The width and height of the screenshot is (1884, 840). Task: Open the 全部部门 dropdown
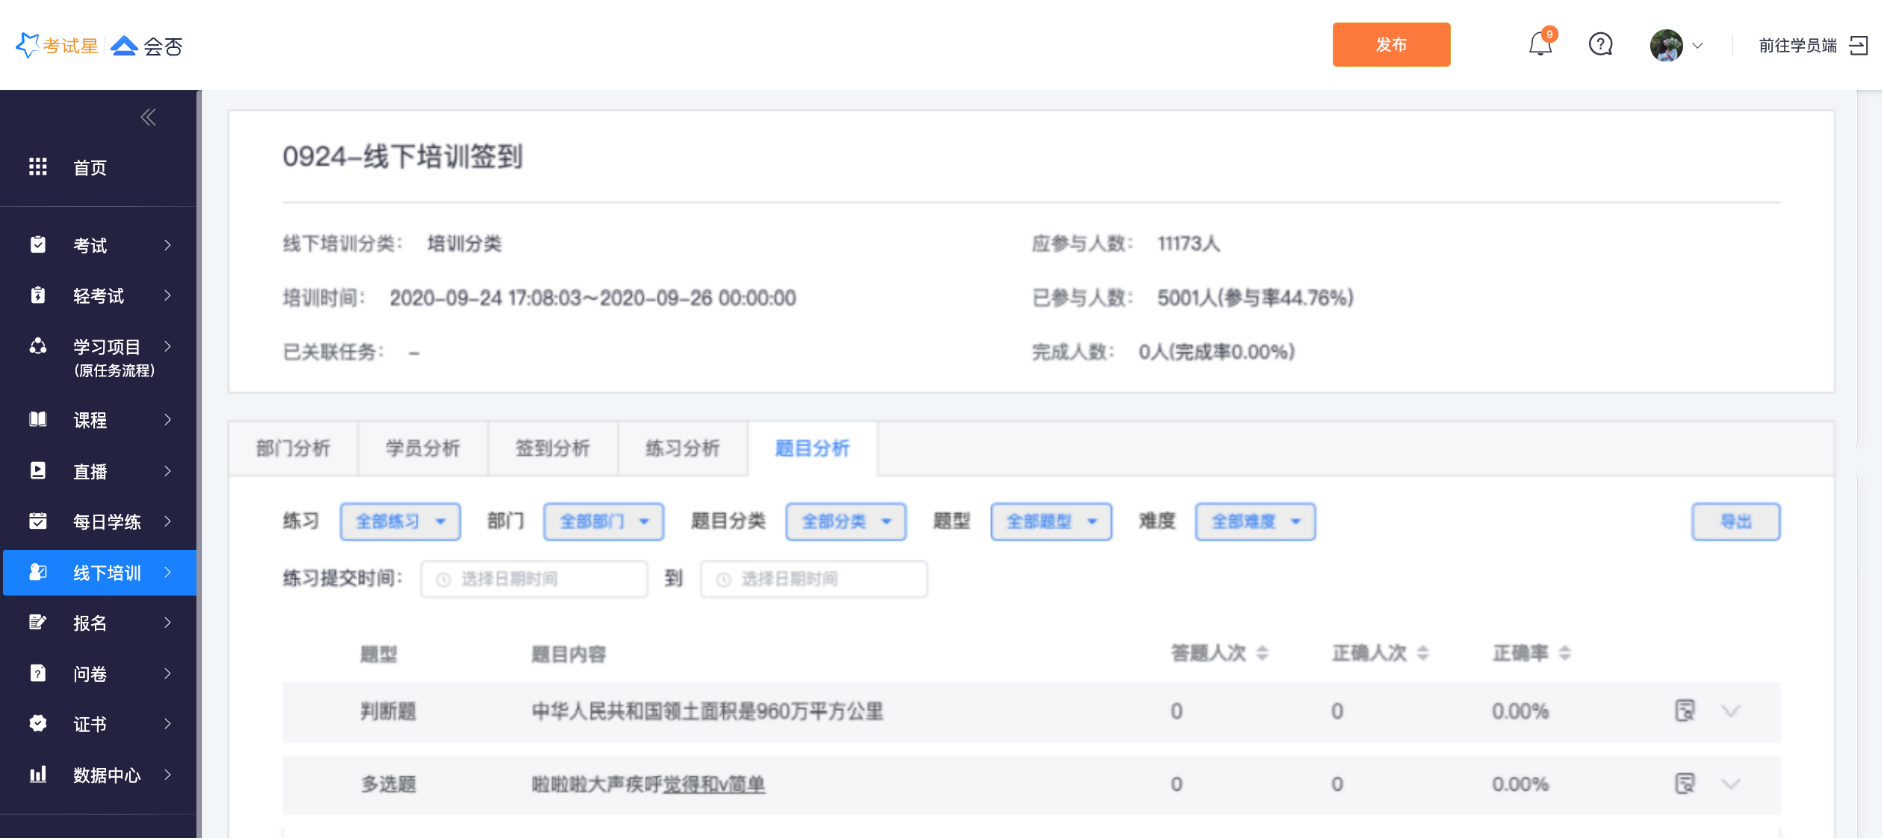point(604,521)
